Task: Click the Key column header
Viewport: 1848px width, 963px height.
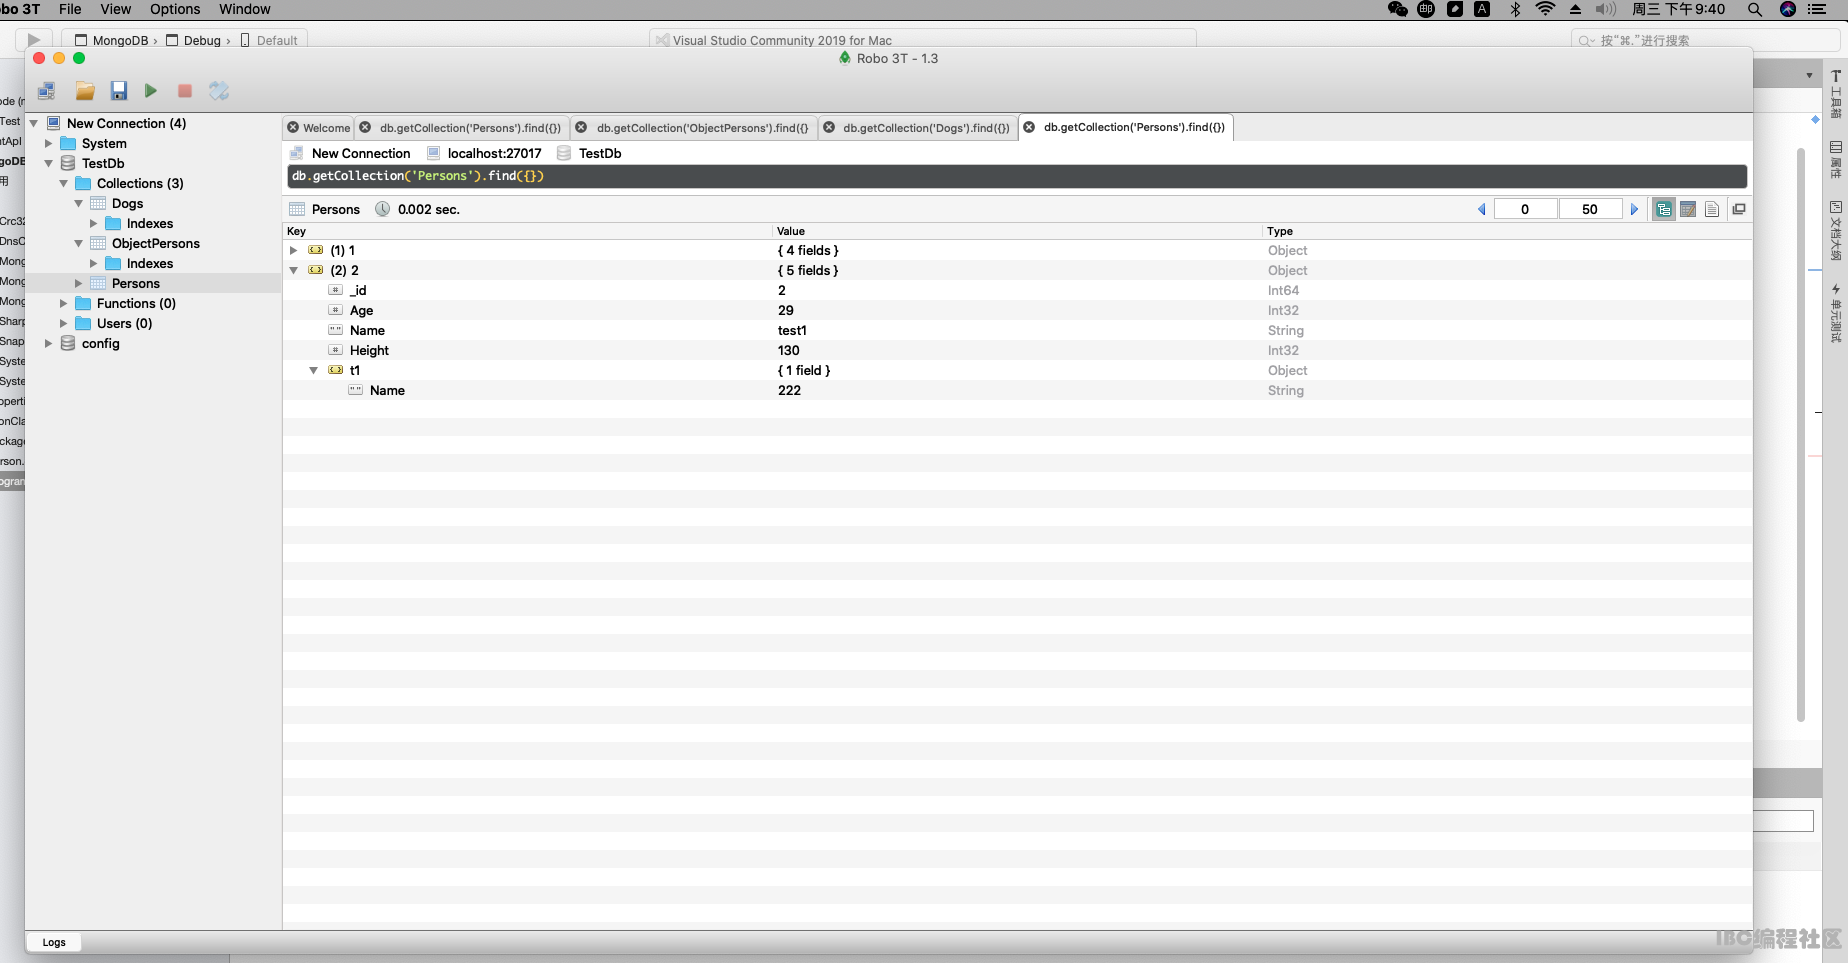Action: click(528, 231)
